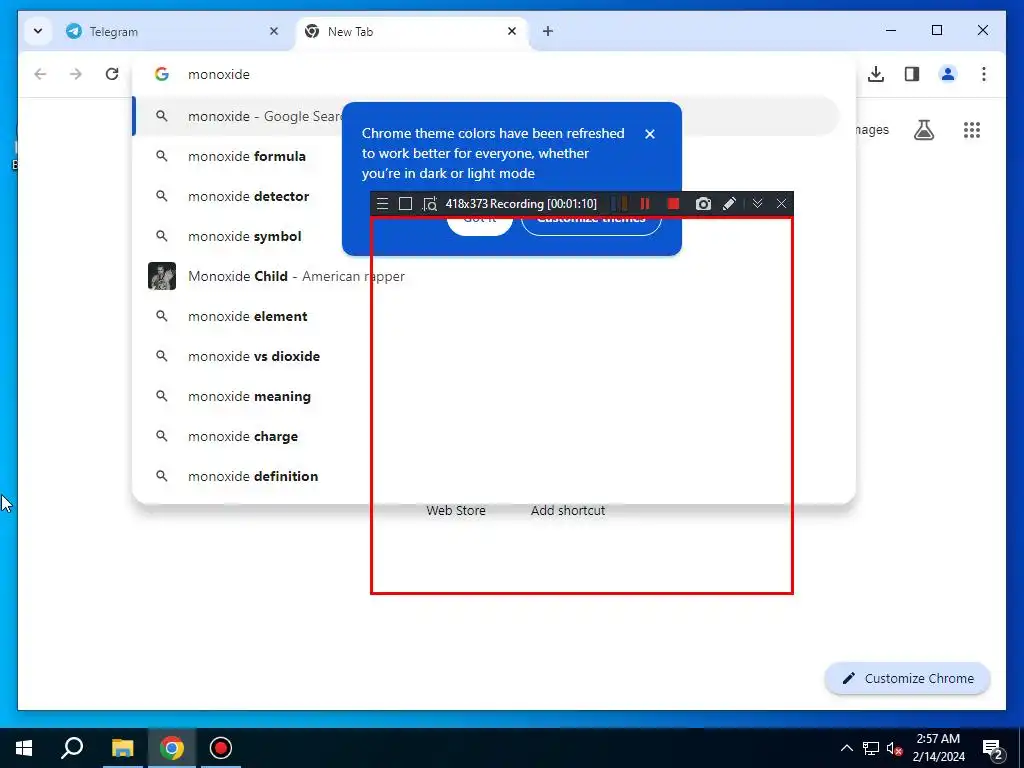Image resolution: width=1024 pixels, height=768 pixels.
Task: Stop the screen recording
Action: click(x=673, y=204)
